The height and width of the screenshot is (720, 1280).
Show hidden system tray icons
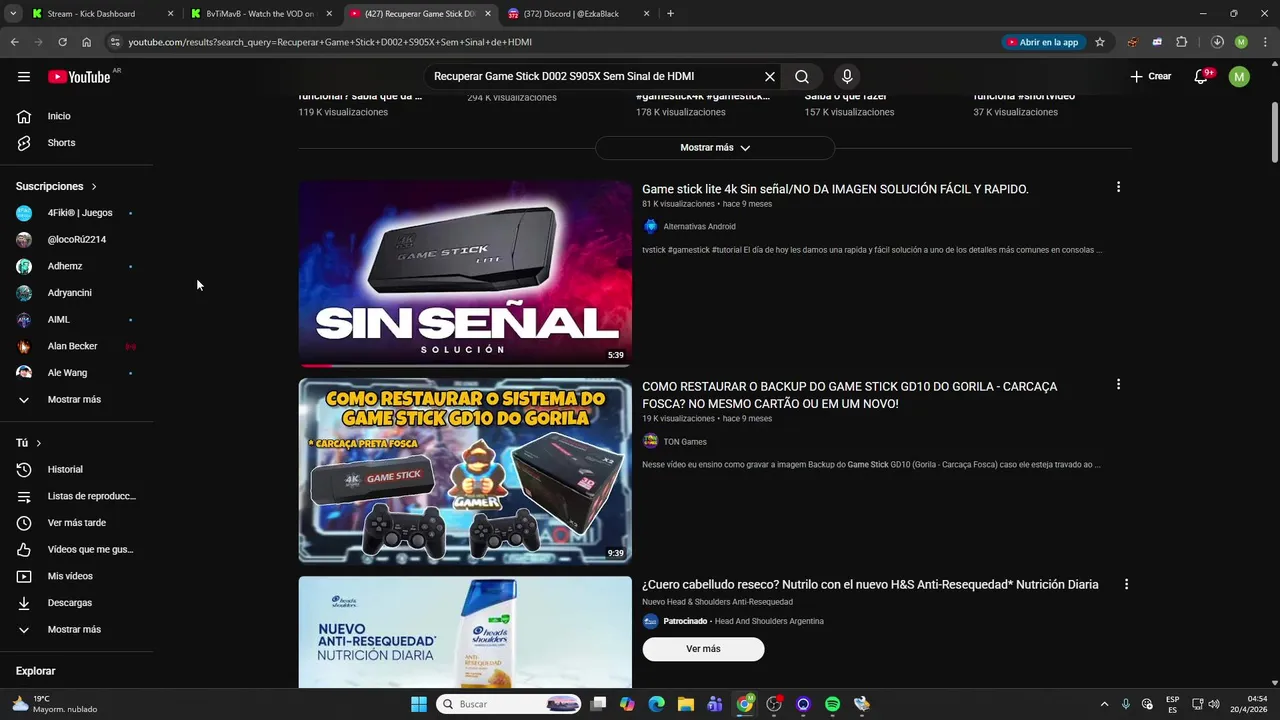pyautogui.click(x=1104, y=704)
